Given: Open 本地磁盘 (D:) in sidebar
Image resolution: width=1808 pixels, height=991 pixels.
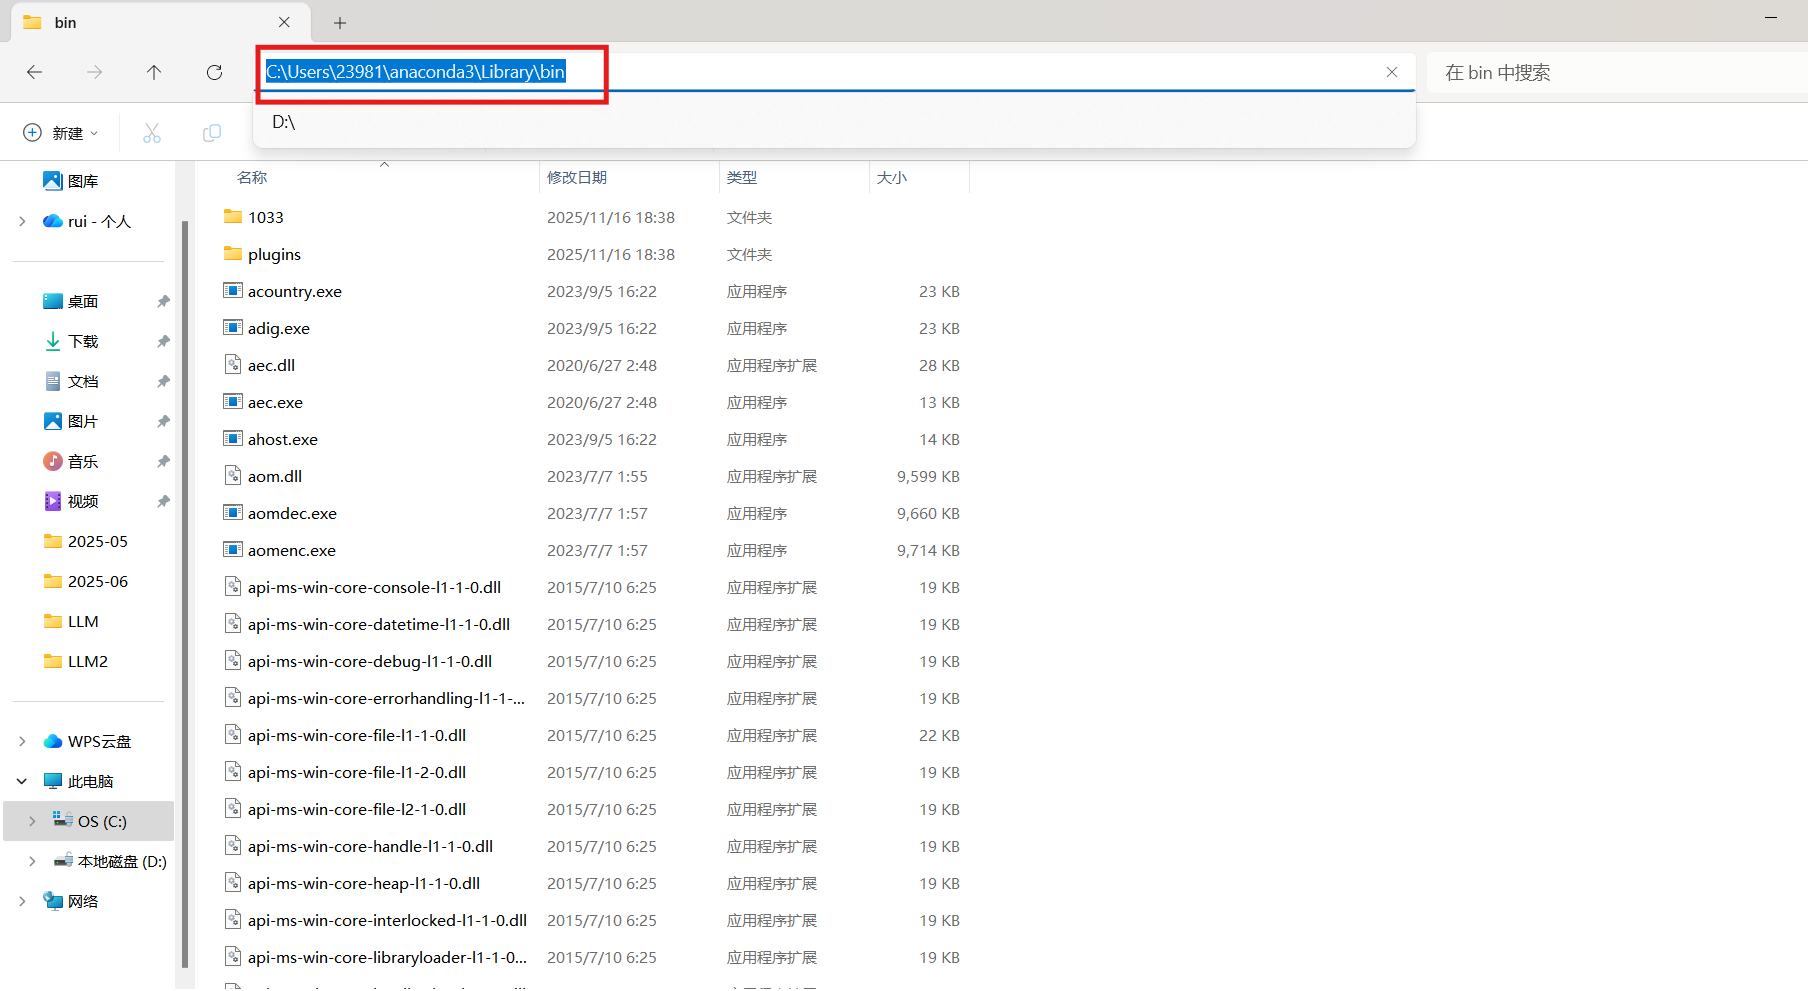Looking at the screenshot, I should click(110, 861).
